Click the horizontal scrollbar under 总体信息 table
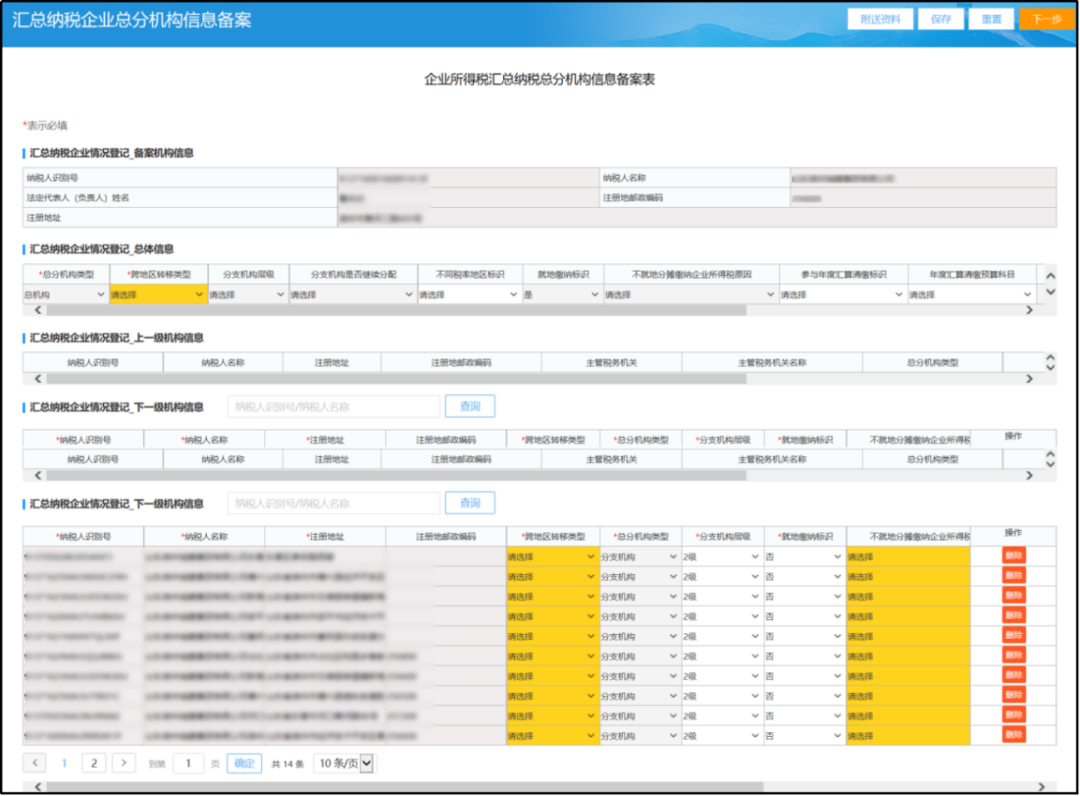Image resolution: width=1080 pixels, height=796 pixels. 396,311
